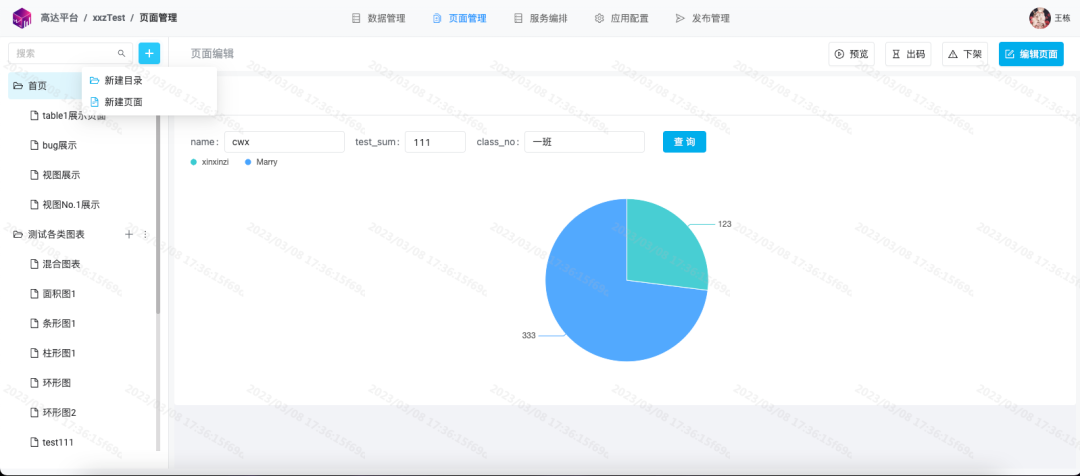The height and width of the screenshot is (476, 1080).
Task: Click the 预览 button
Action: click(x=851, y=54)
